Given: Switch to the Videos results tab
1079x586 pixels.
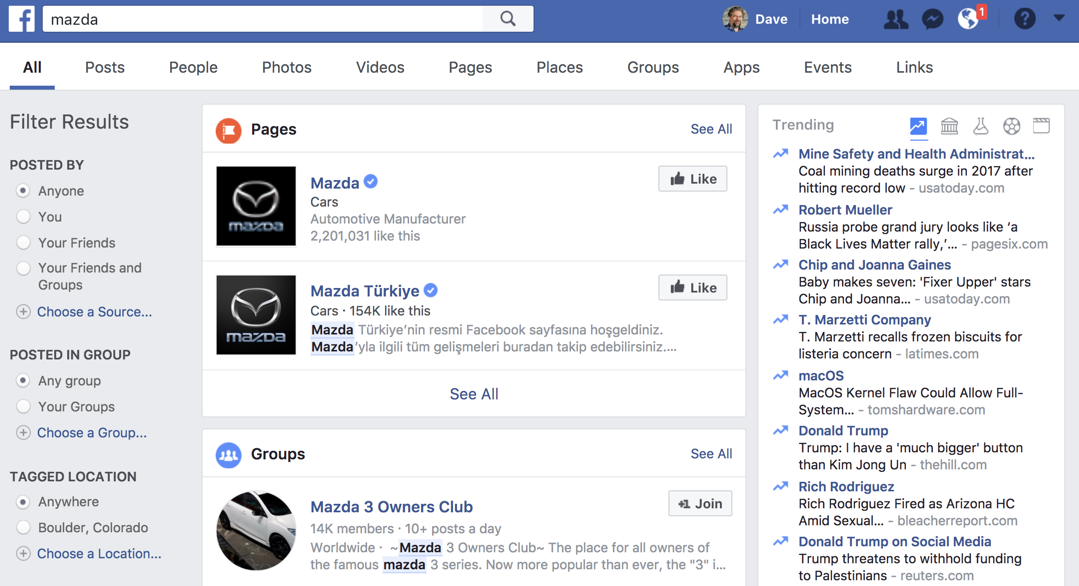Looking at the screenshot, I should (x=379, y=67).
